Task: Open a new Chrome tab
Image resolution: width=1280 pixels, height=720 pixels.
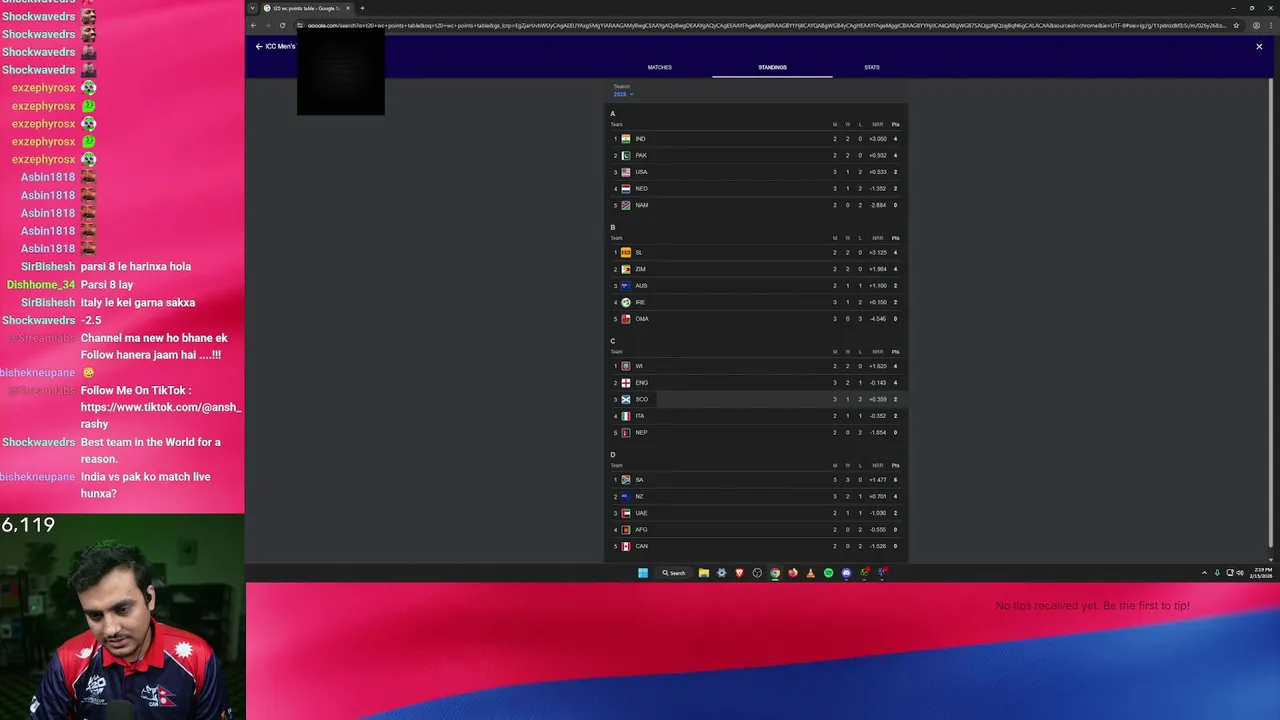Action: 362,8
